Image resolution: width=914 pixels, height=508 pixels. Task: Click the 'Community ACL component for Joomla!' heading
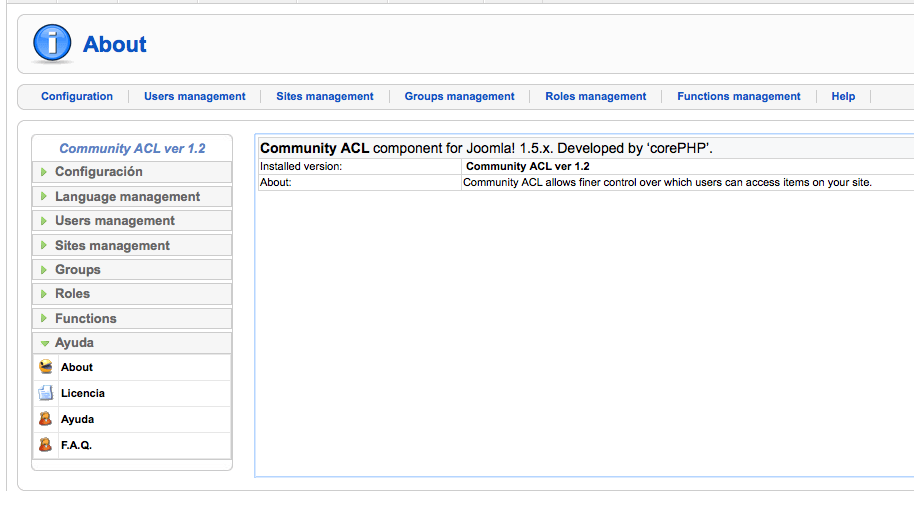click(486, 148)
